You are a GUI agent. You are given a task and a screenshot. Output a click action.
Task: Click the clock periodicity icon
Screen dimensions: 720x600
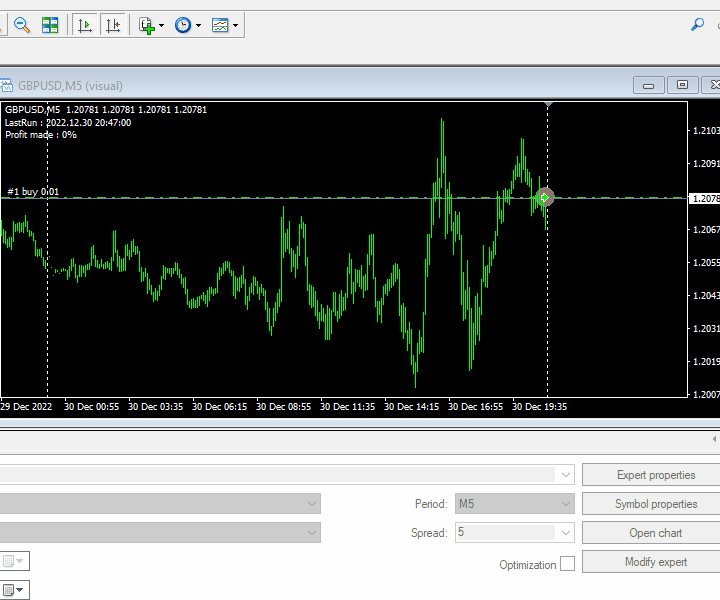pos(183,25)
